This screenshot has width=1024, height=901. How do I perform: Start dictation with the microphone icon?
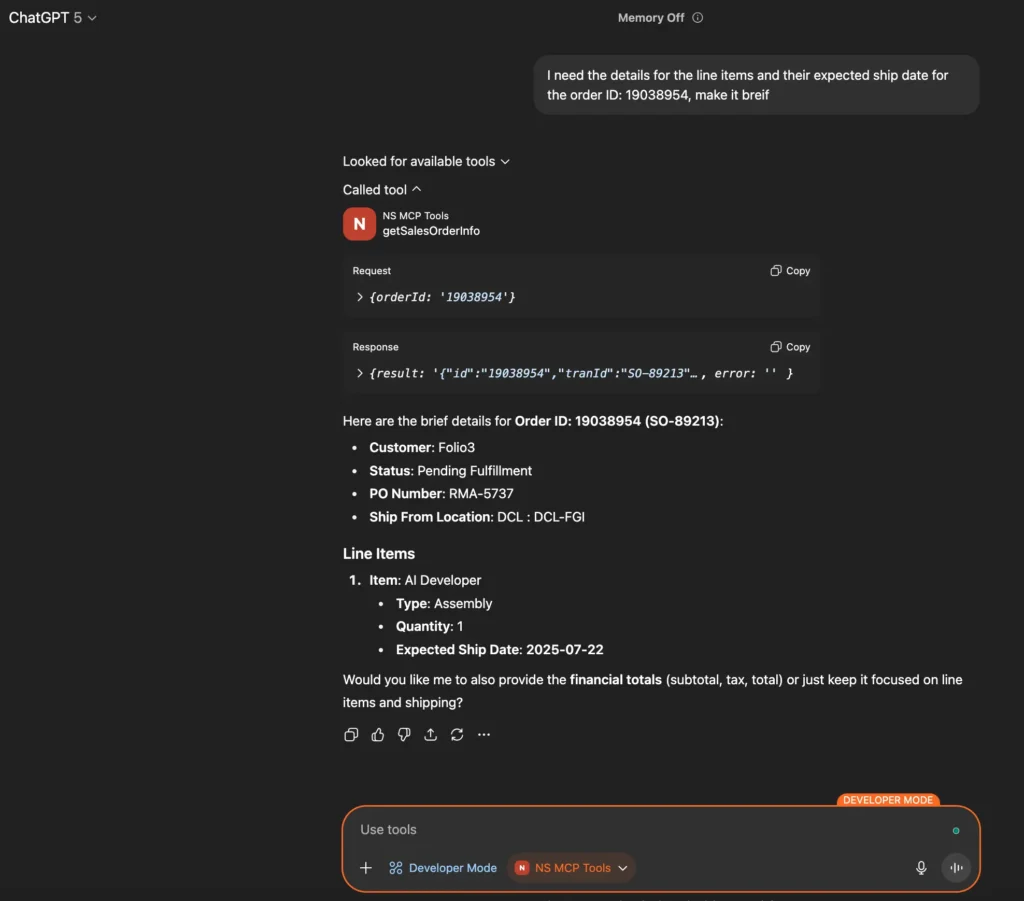click(x=921, y=868)
